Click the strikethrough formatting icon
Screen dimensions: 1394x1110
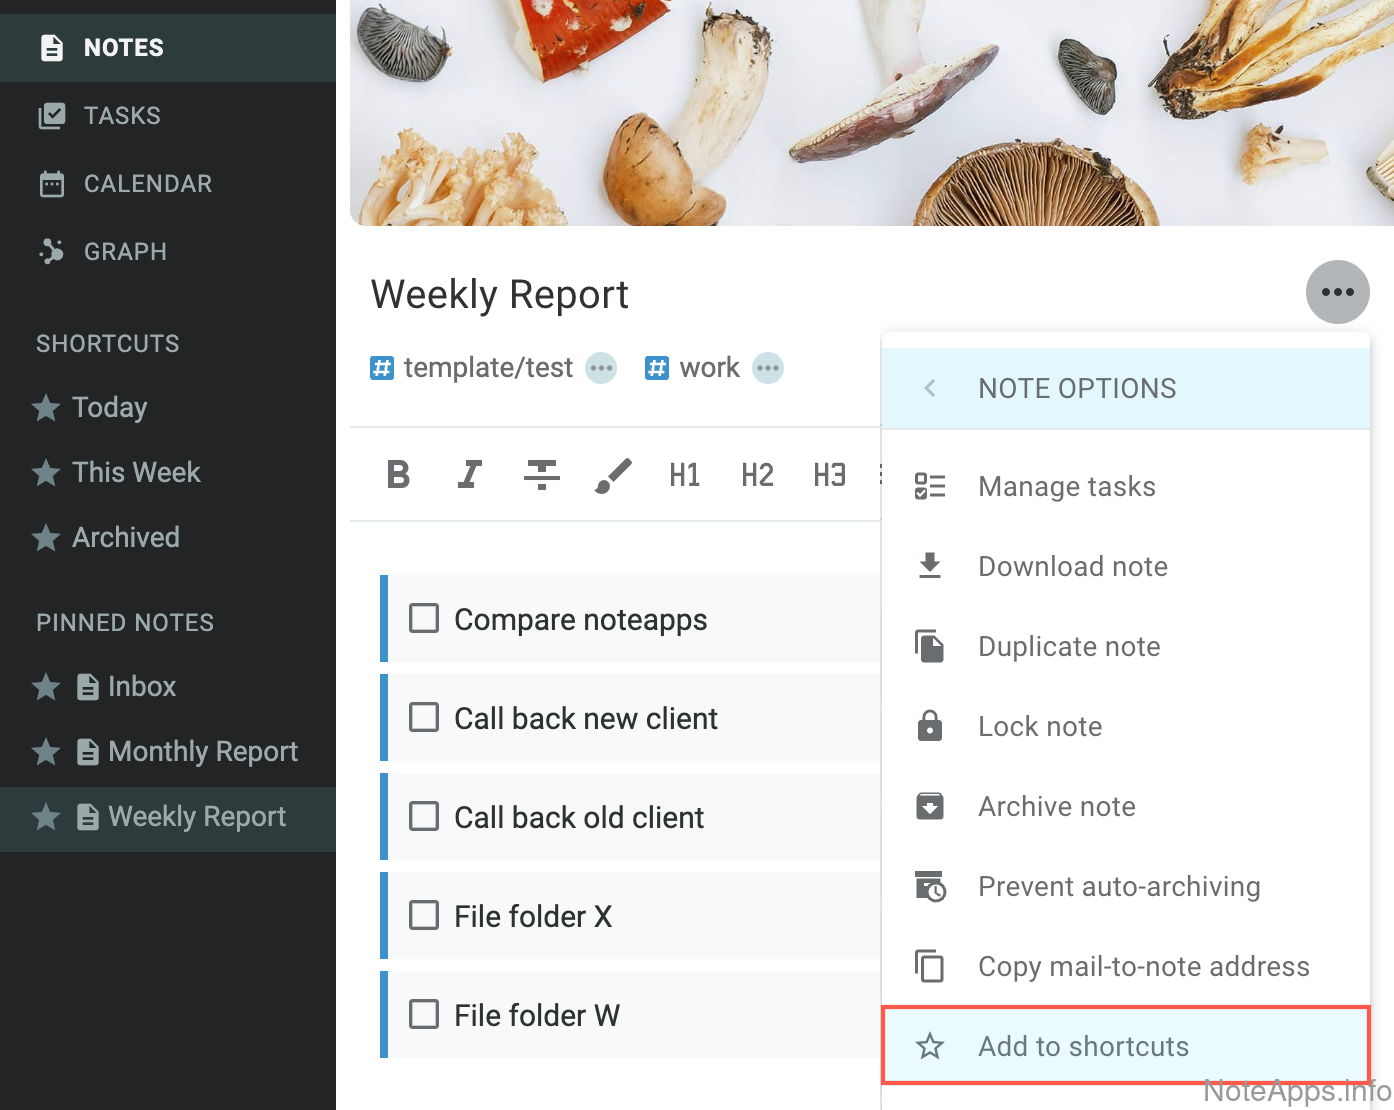point(542,474)
